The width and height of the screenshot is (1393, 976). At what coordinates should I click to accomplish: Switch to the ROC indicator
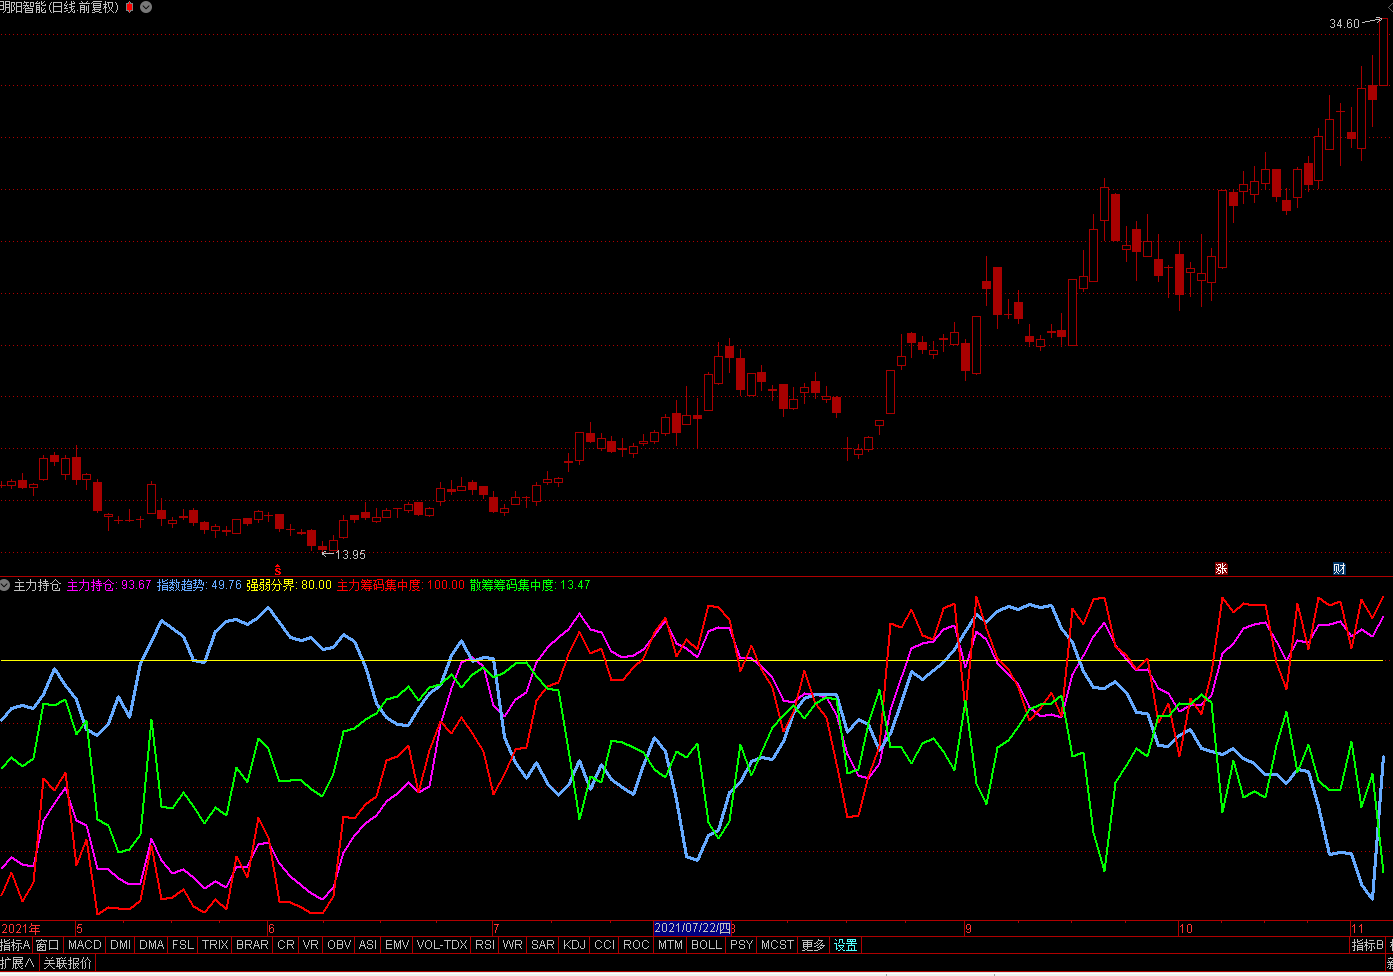pos(636,945)
